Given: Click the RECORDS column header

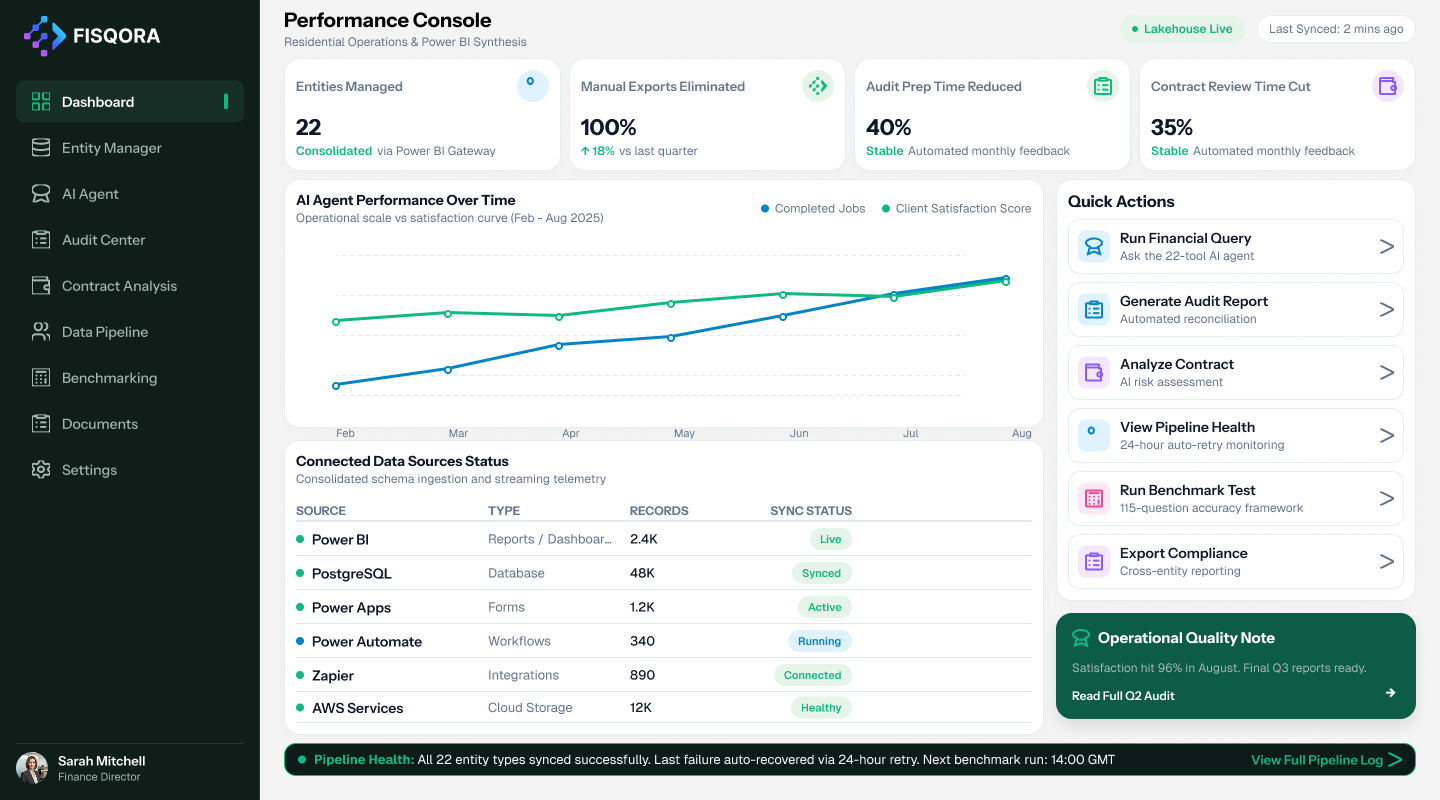Looking at the screenshot, I should 659,511.
